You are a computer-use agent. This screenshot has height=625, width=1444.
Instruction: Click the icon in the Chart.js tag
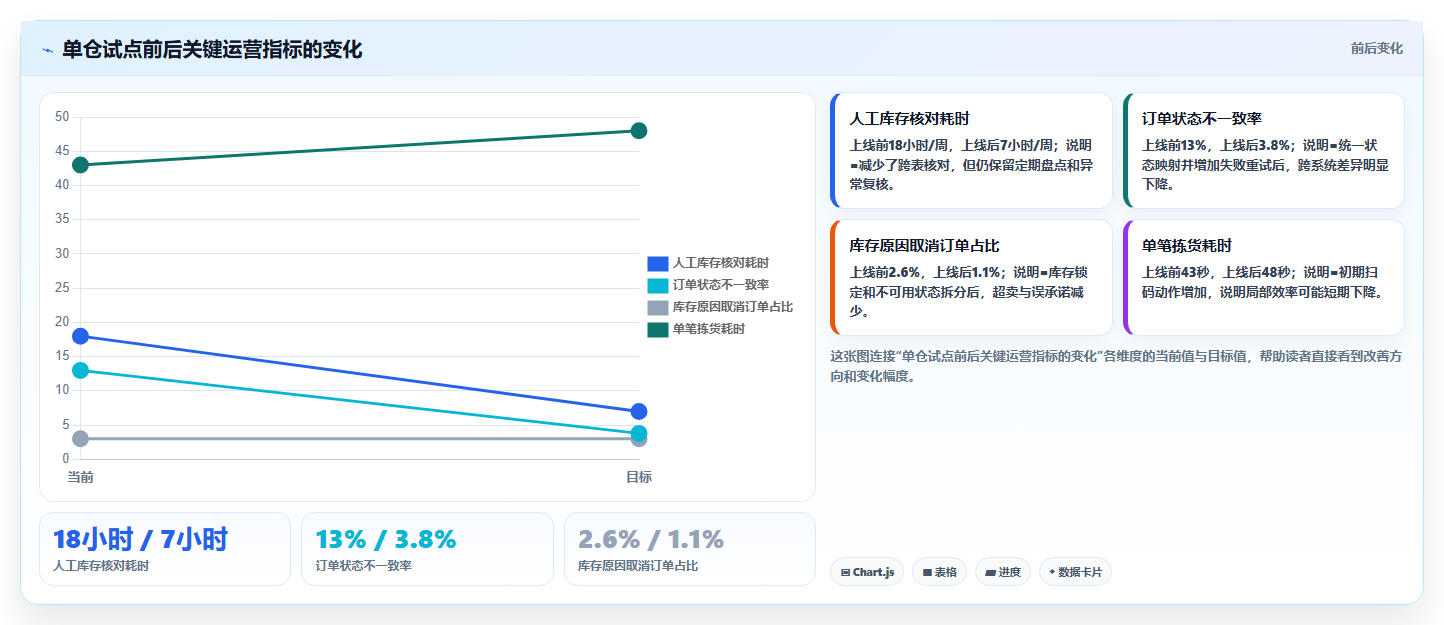coord(846,573)
